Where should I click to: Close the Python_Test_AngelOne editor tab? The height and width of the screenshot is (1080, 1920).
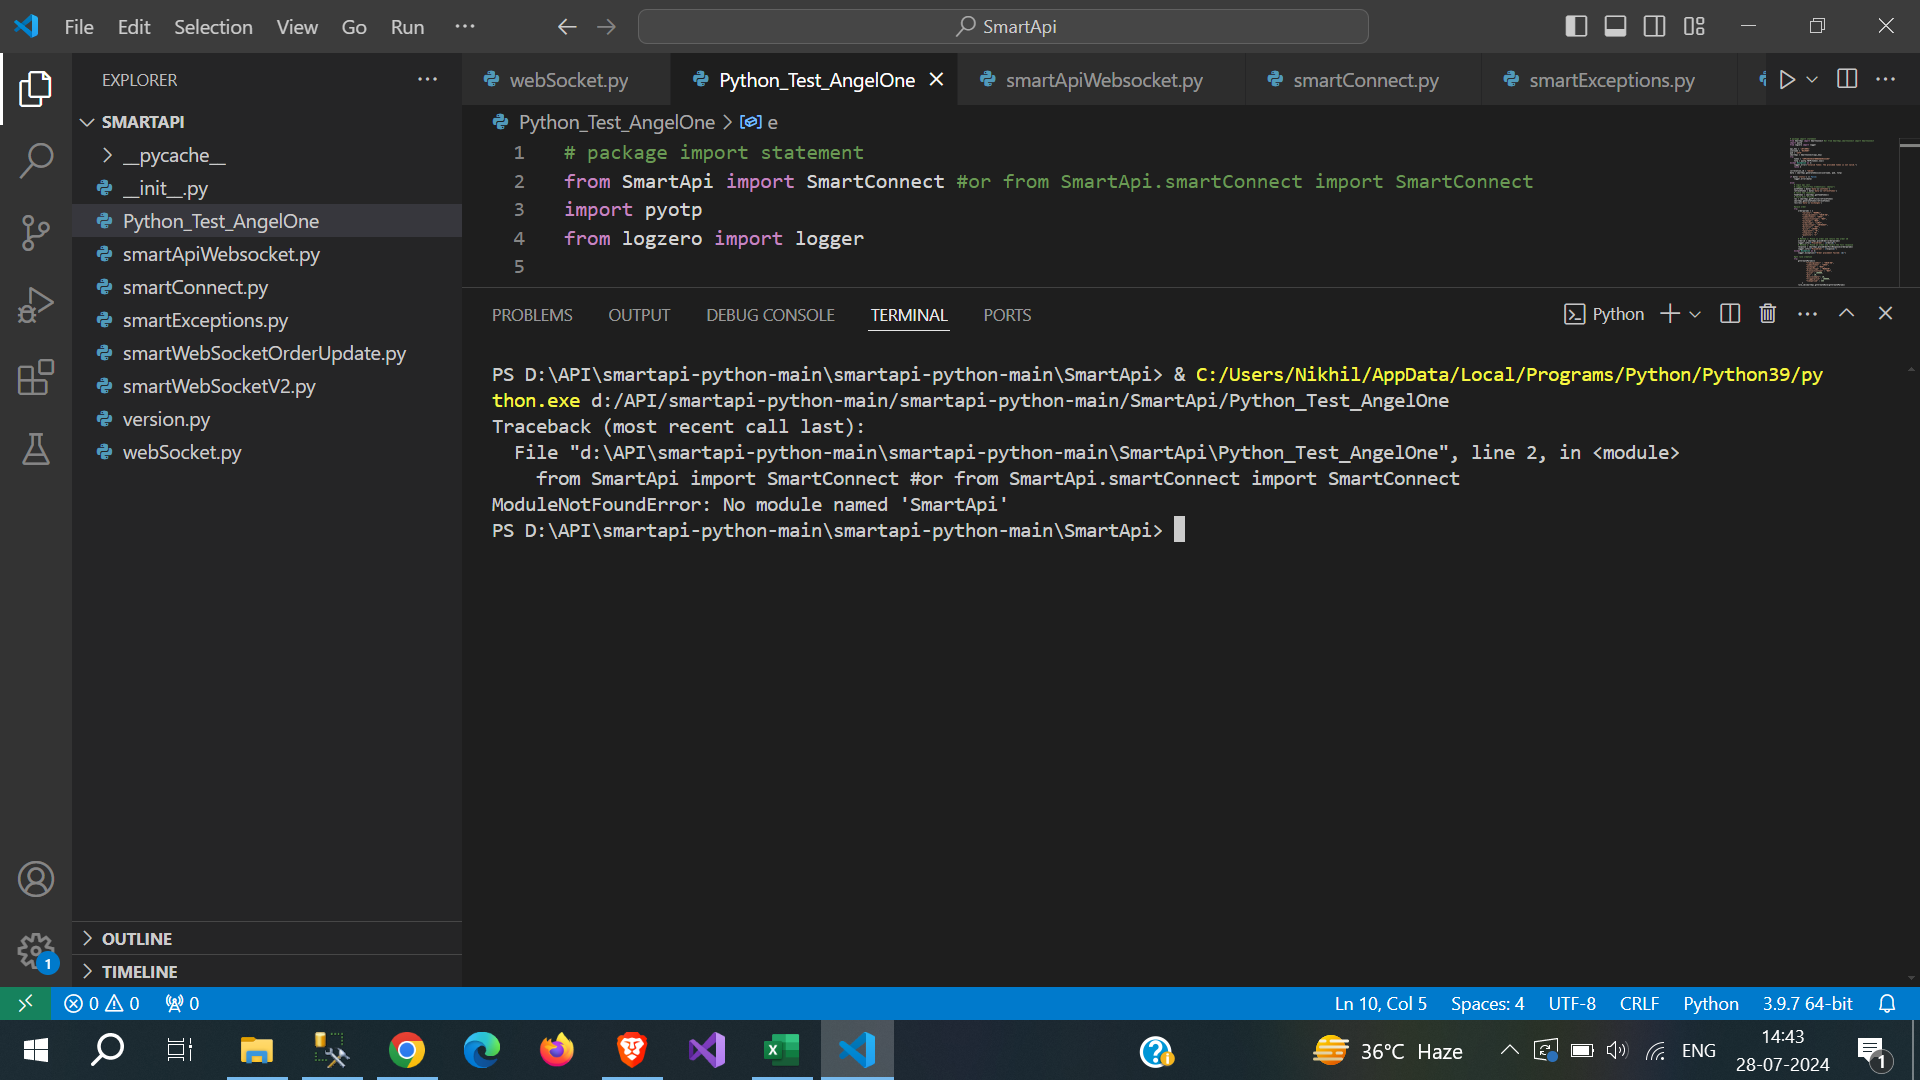coord(936,79)
